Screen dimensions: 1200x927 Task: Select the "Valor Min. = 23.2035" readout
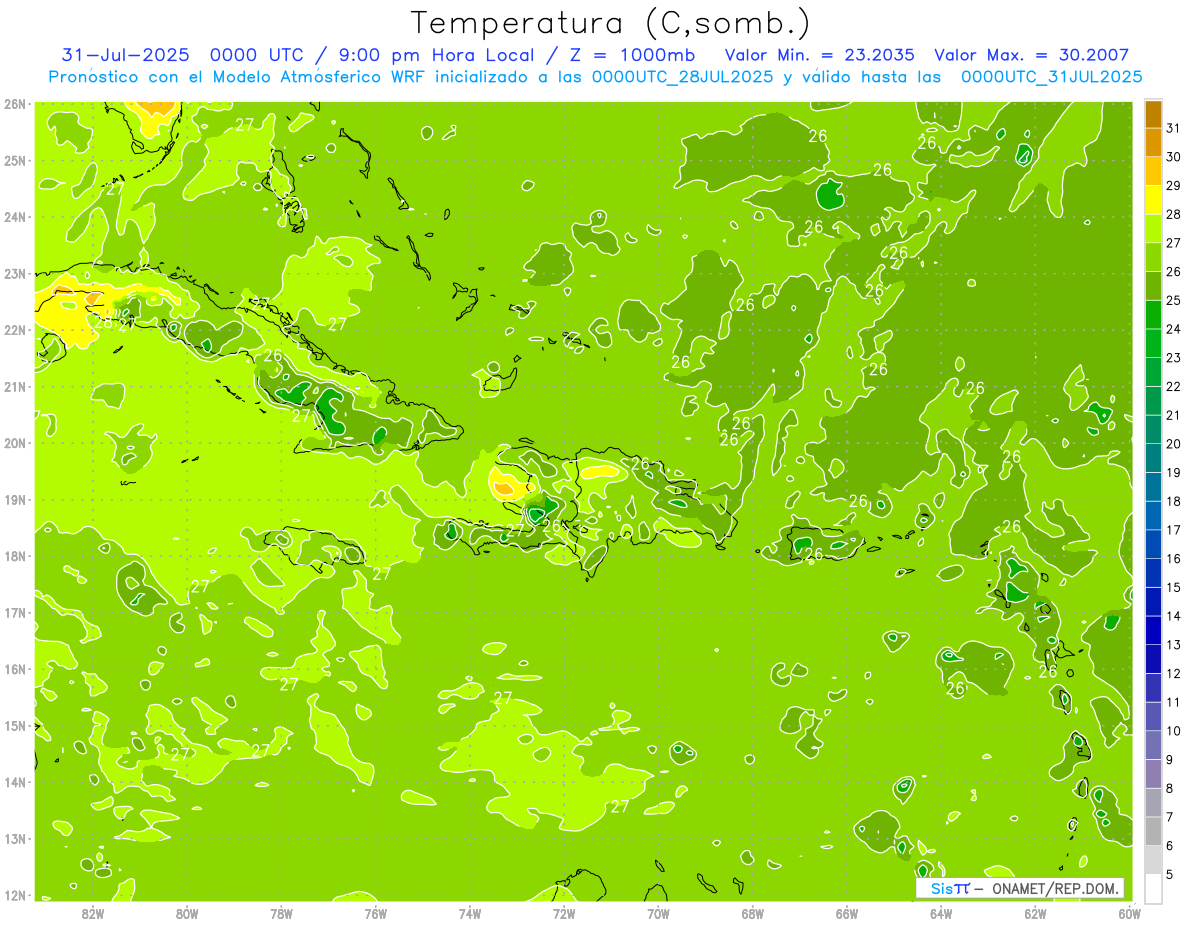[x=822, y=55]
